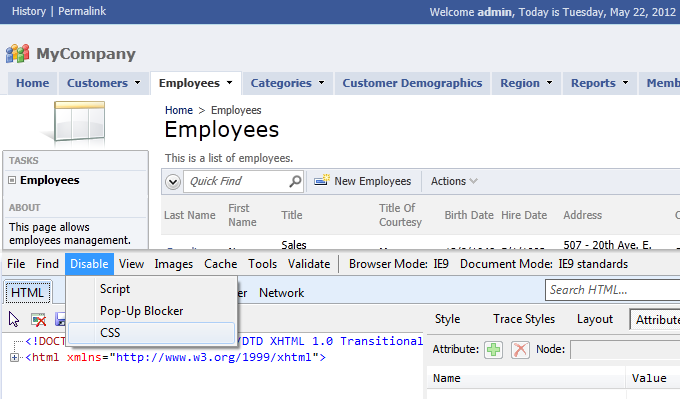Select the Layout tab
Viewport: 680px width, 399px height.
[595, 319]
